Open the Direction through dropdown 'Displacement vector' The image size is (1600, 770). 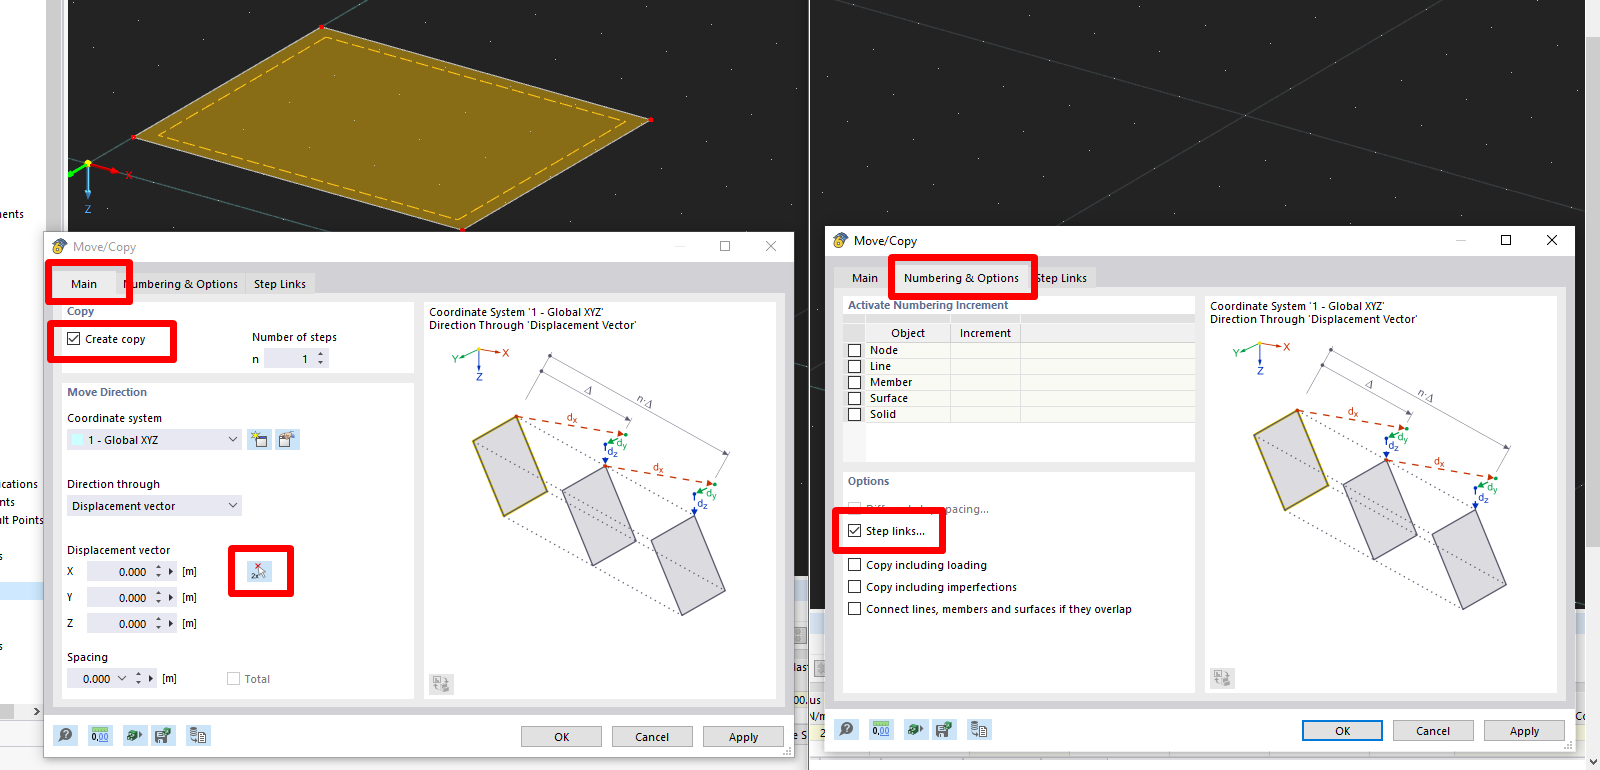click(x=154, y=506)
